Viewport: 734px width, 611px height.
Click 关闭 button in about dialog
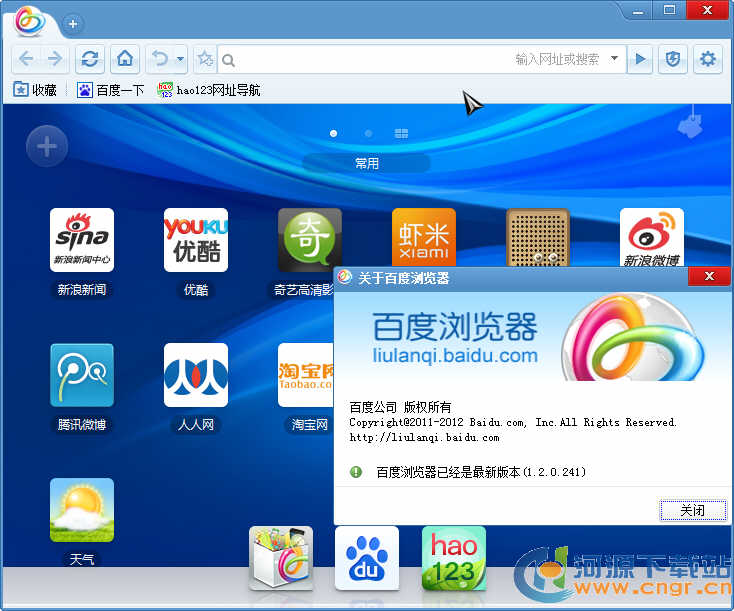pyautogui.click(x=693, y=510)
